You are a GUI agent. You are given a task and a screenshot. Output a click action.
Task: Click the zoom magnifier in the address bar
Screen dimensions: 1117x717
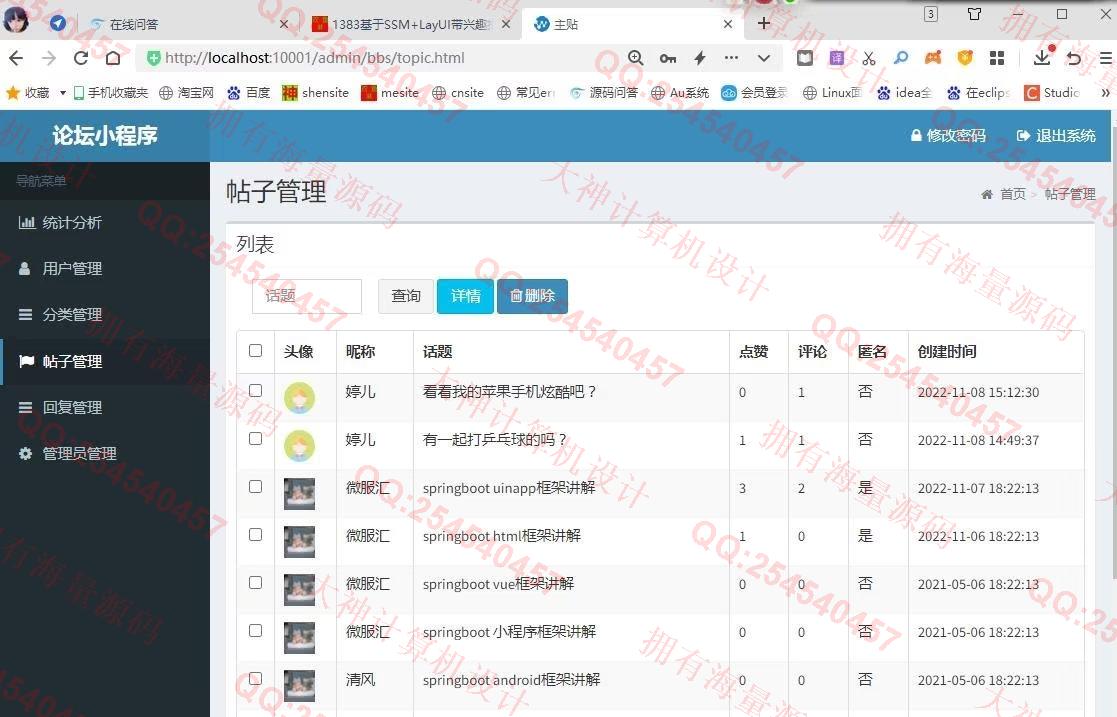635,58
